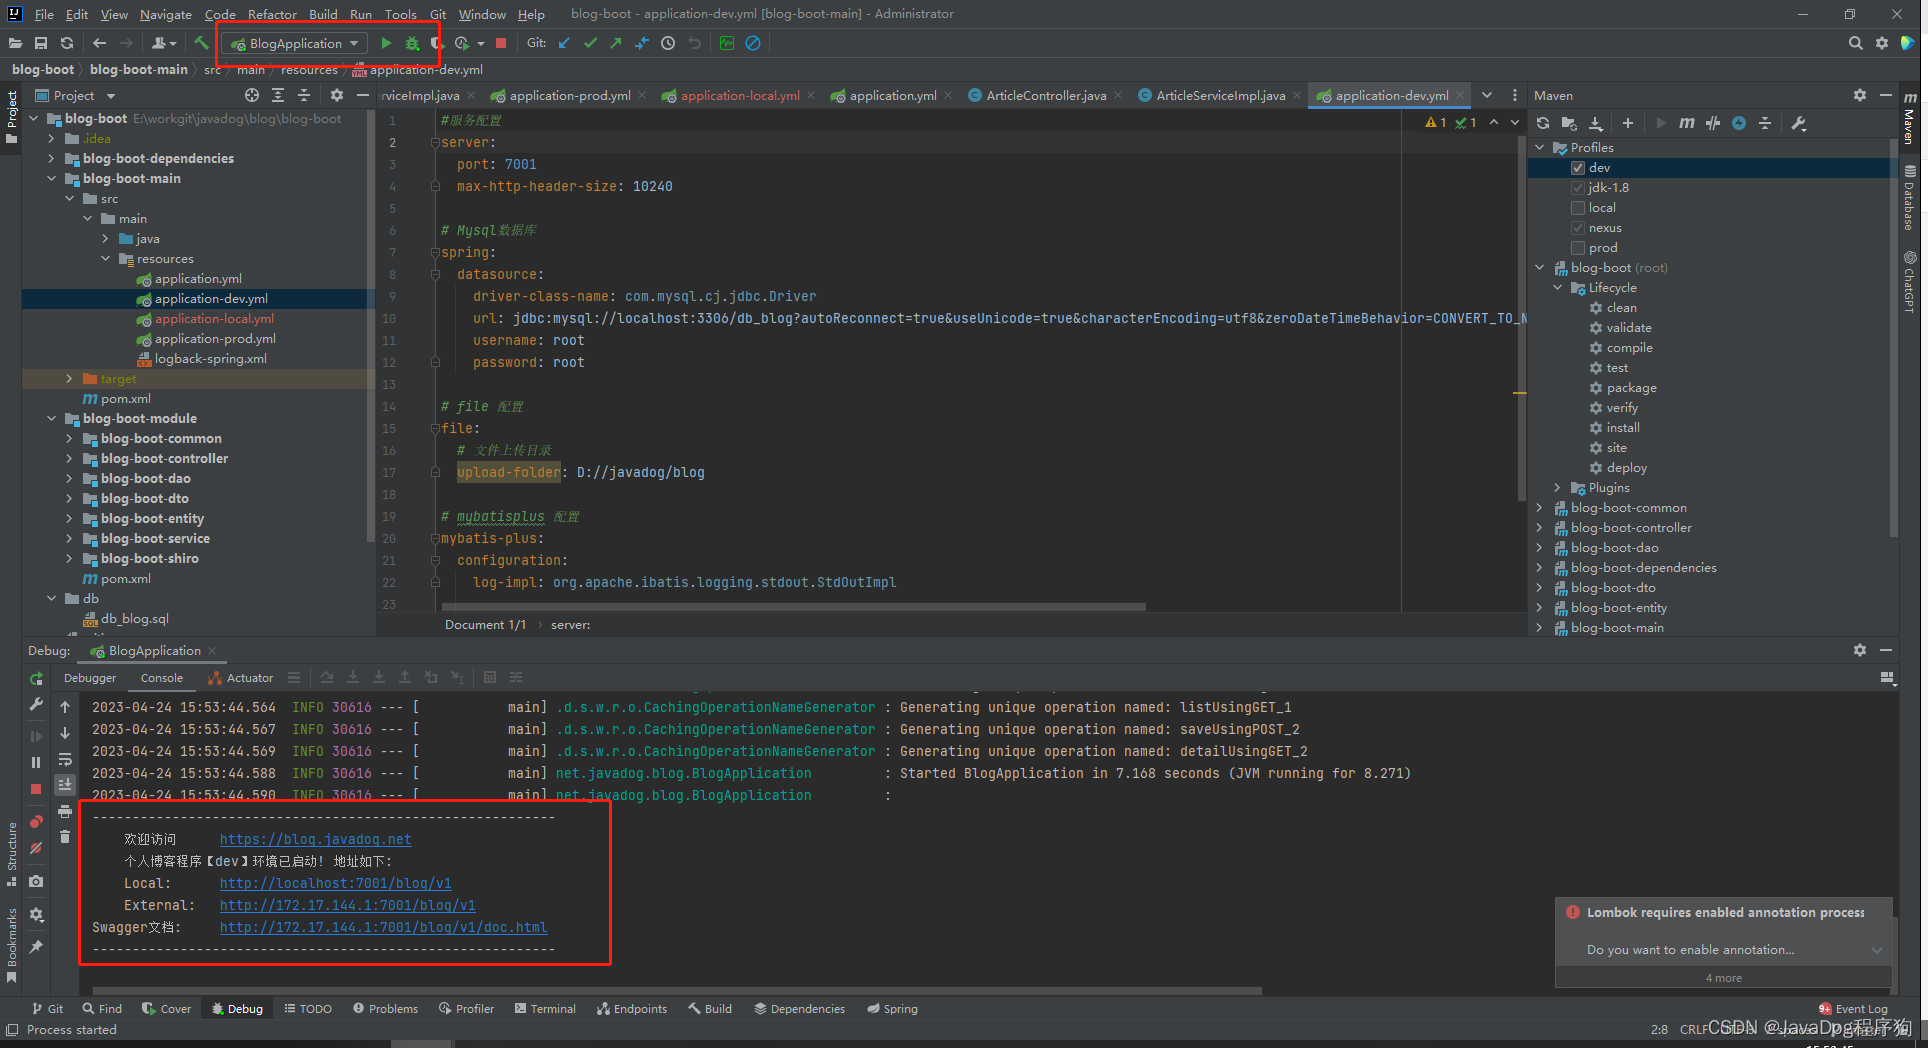Uncheck the dev Maven profile
1928x1048 pixels.
(1577, 167)
